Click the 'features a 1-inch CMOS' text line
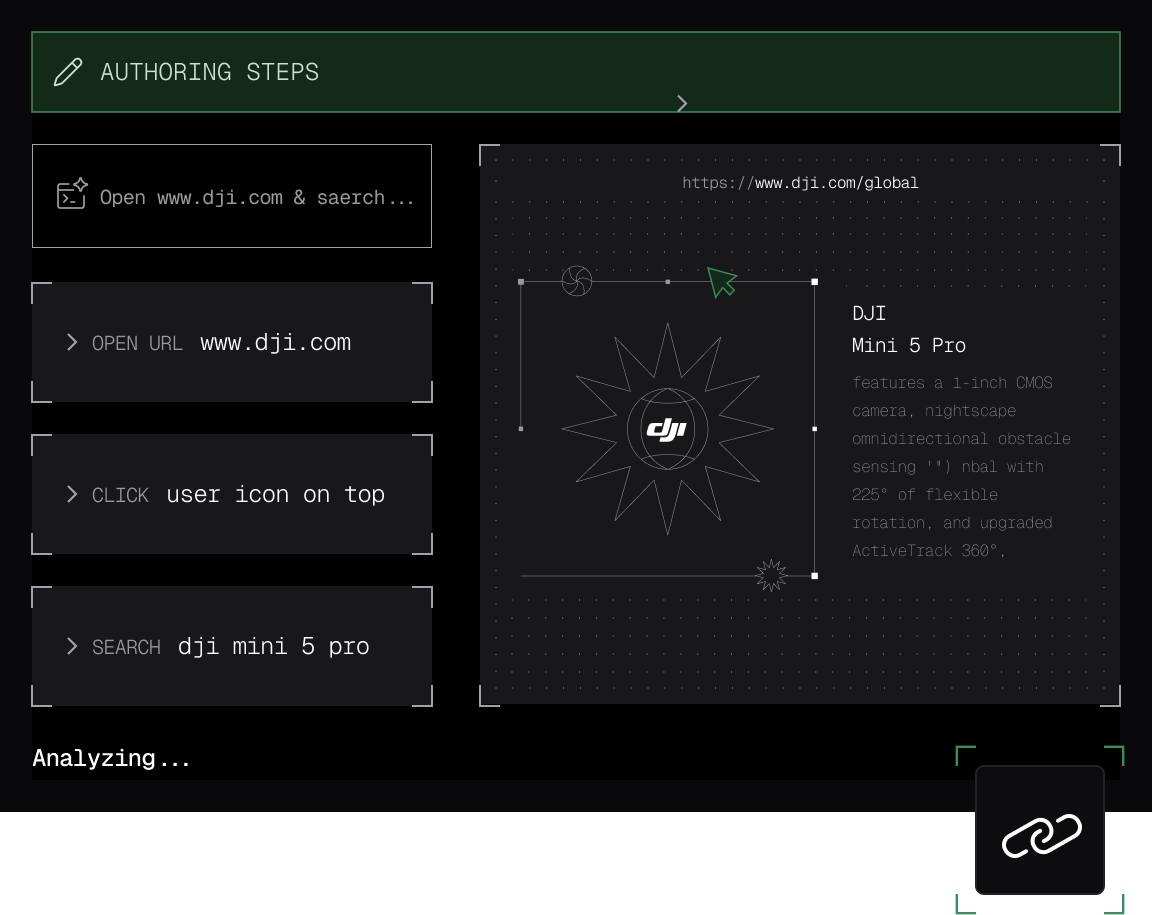The height and width of the screenshot is (915, 1152). [x=952, y=383]
